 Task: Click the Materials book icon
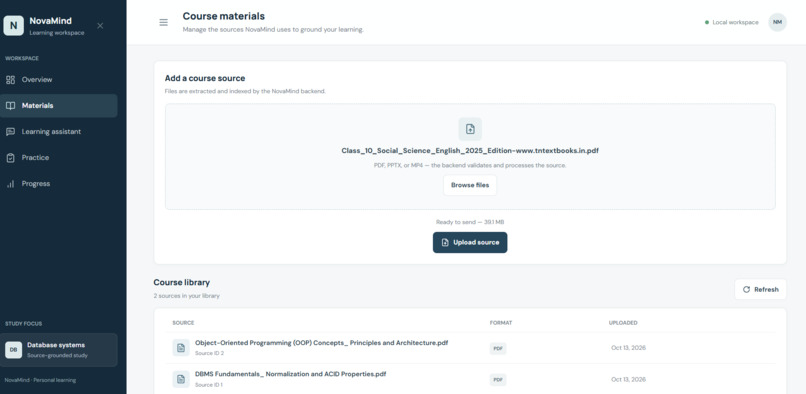[10, 105]
